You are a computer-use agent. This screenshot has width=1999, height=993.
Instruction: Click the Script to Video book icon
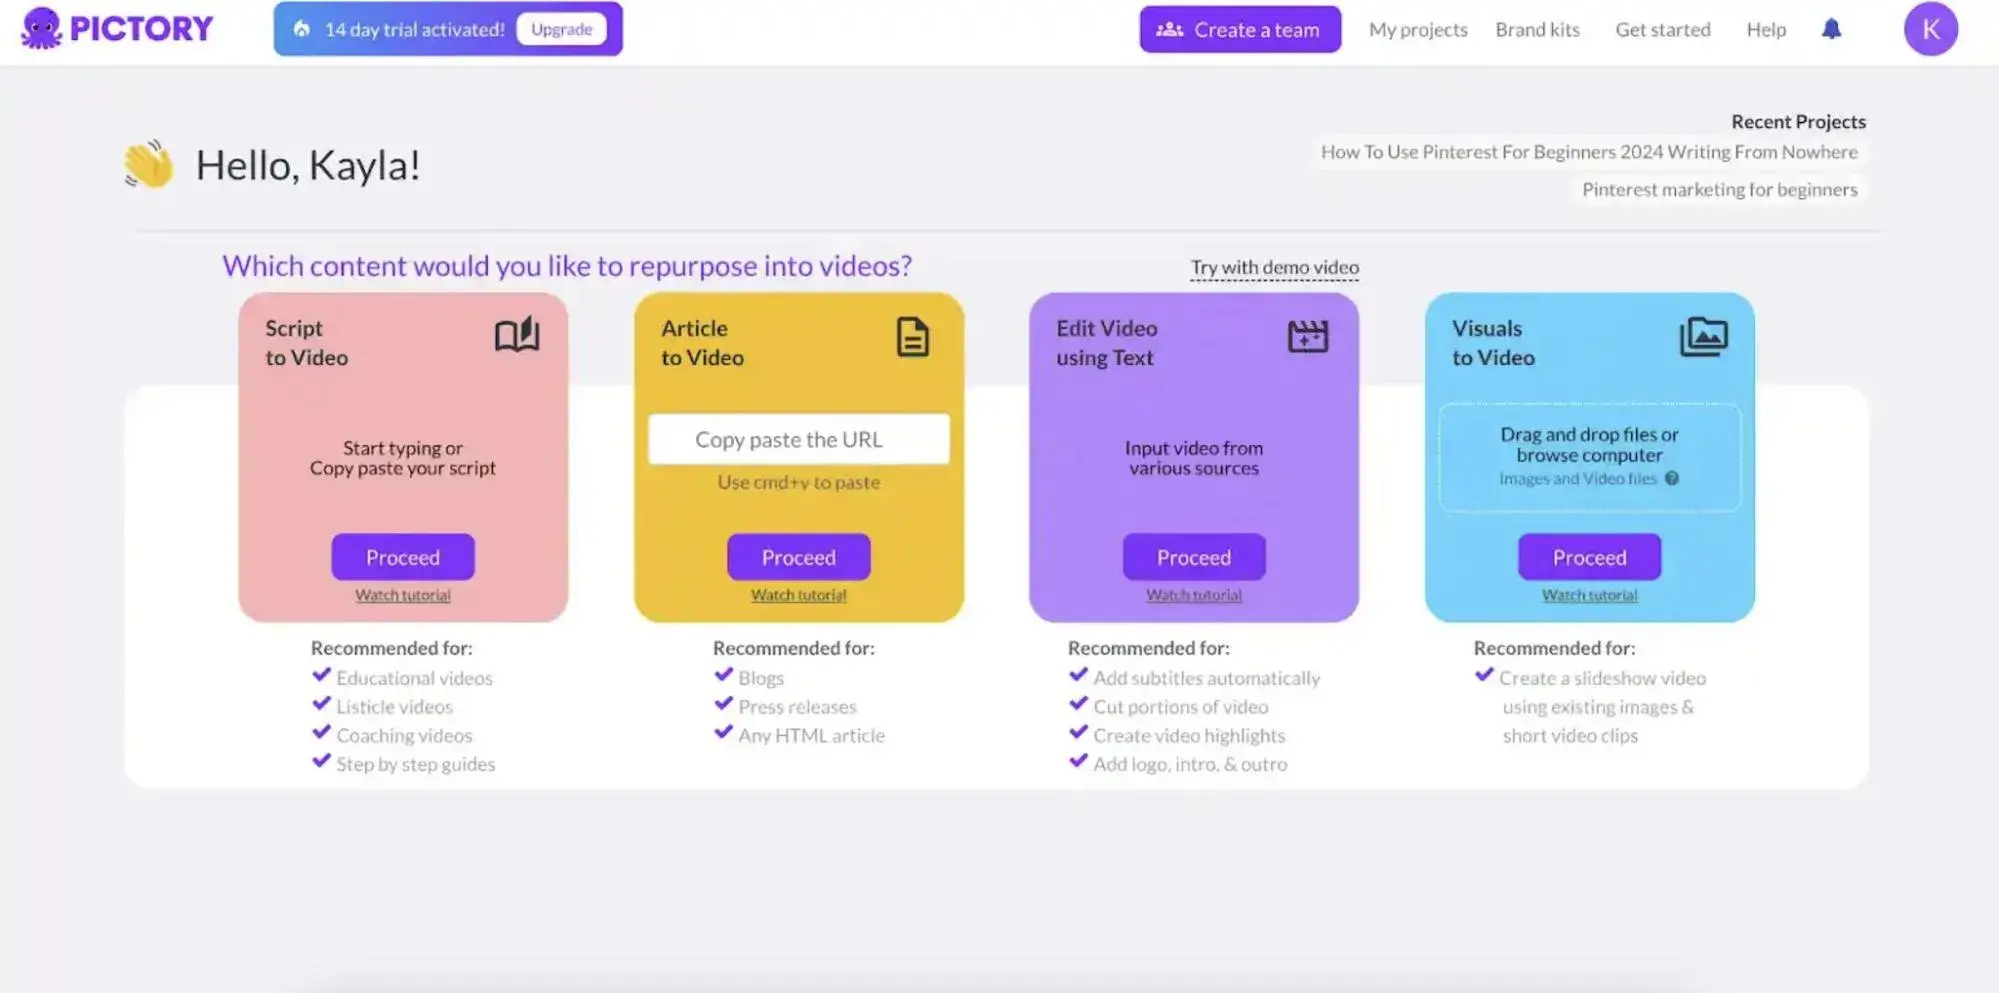point(516,336)
